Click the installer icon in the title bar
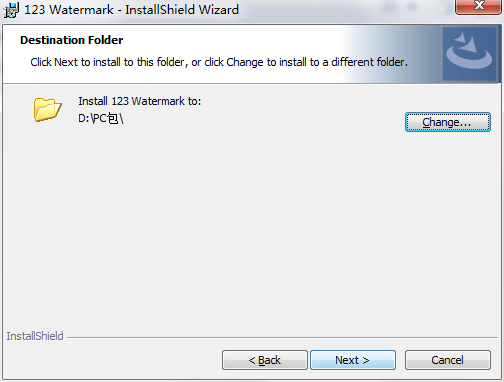This screenshot has width=504, height=382. pyautogui.click(x=11, y=10)
